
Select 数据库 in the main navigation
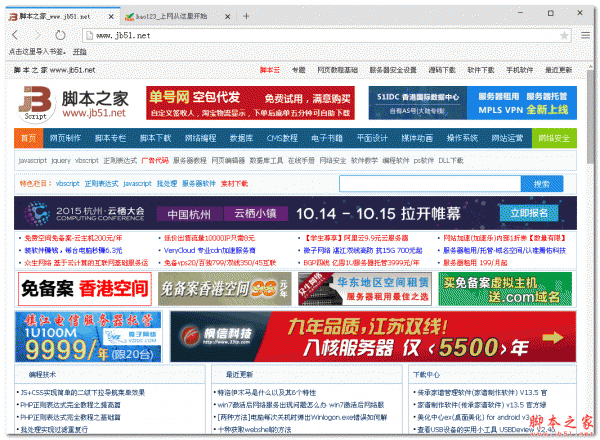tap(241, 138)
